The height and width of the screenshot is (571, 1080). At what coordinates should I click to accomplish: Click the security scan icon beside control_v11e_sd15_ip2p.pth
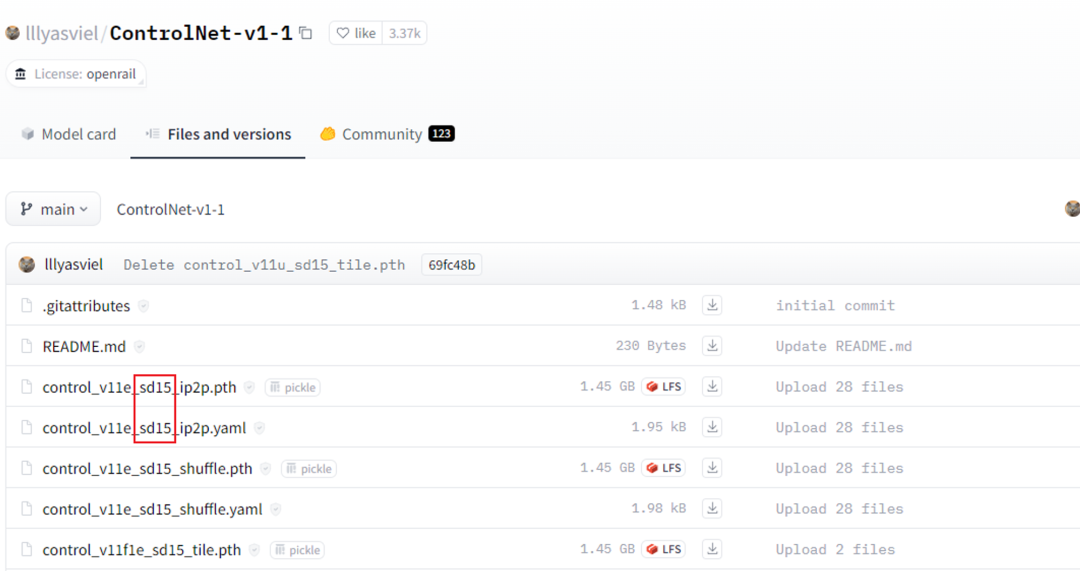tap(249, 387)
